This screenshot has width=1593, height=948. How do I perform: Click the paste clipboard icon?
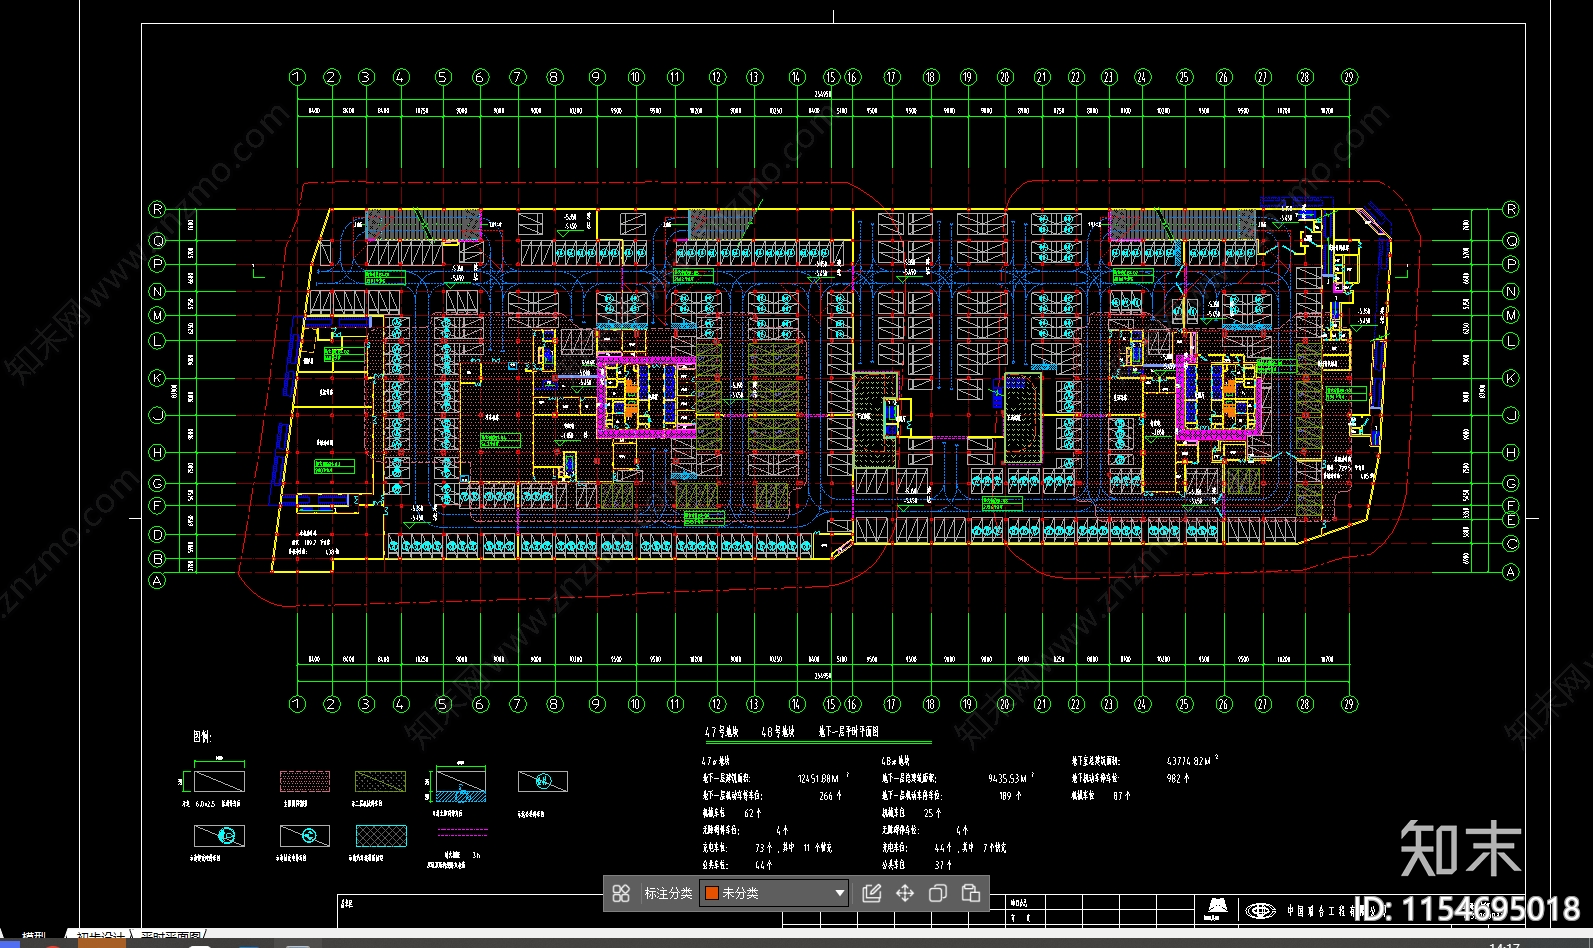(971, 893)
